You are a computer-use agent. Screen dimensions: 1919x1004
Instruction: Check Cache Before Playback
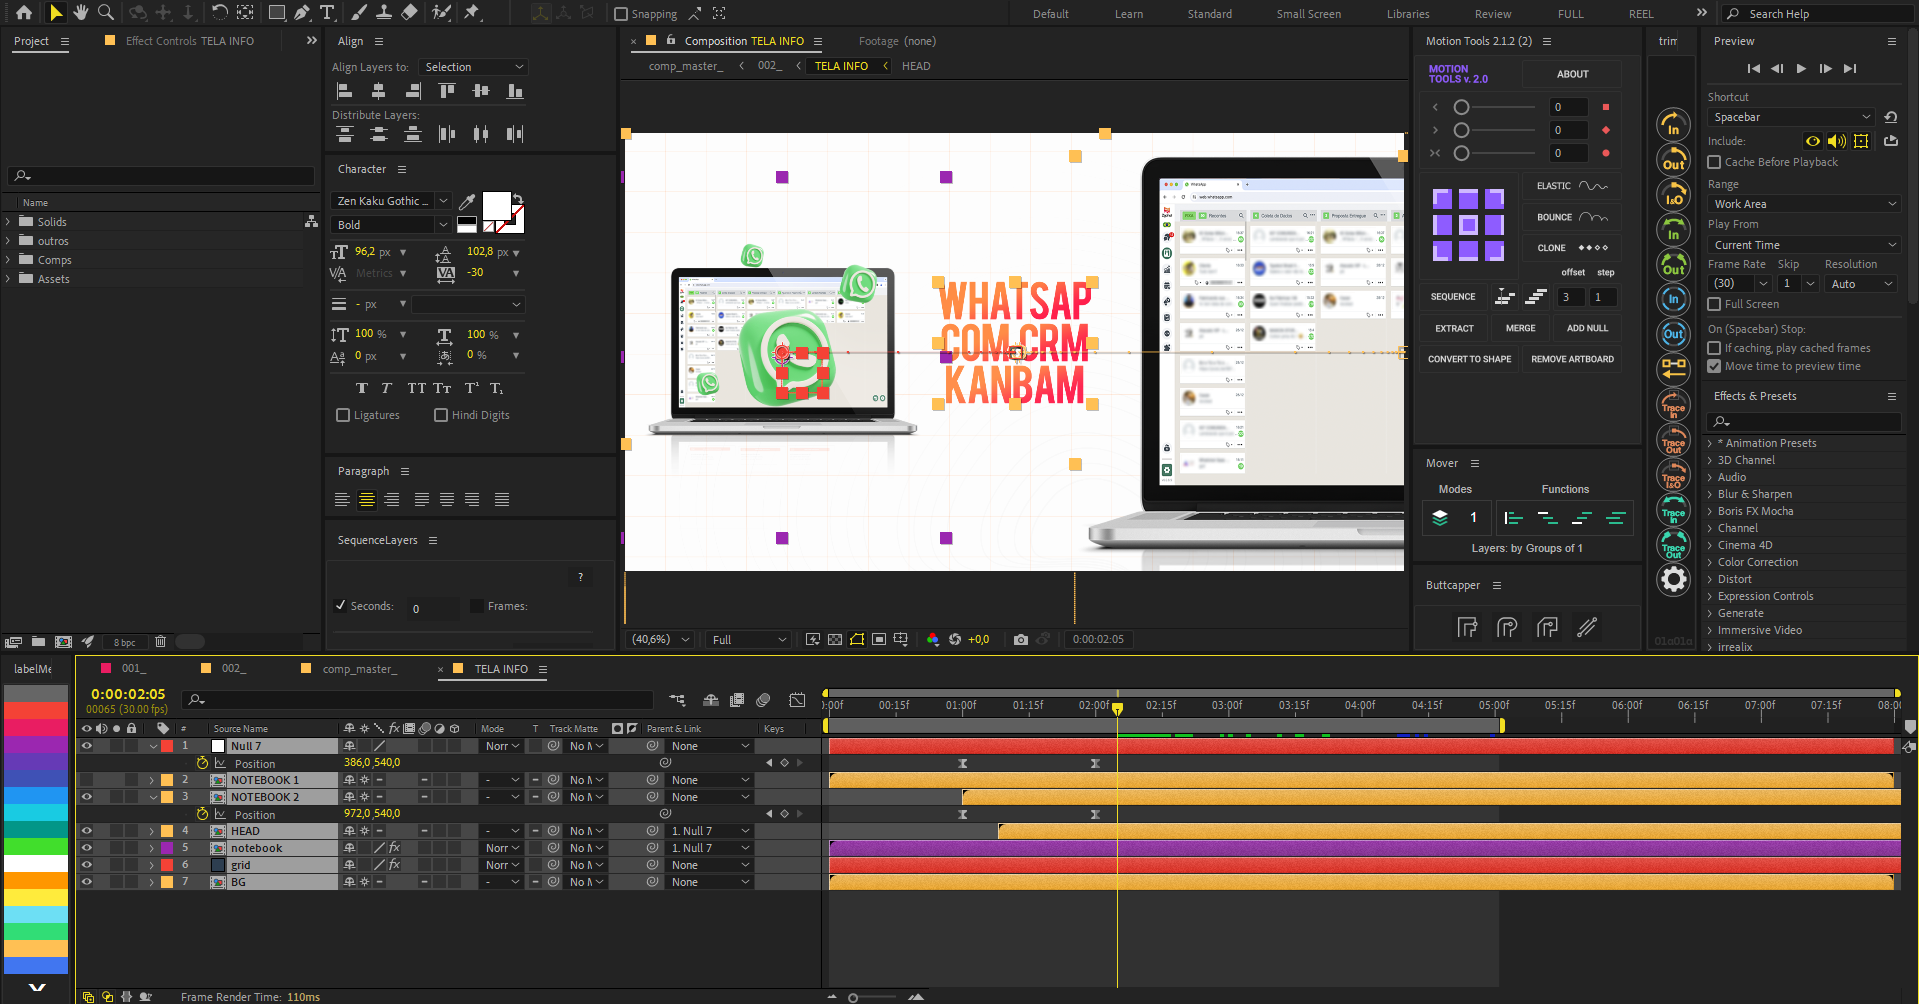[x=1714, y=162]
